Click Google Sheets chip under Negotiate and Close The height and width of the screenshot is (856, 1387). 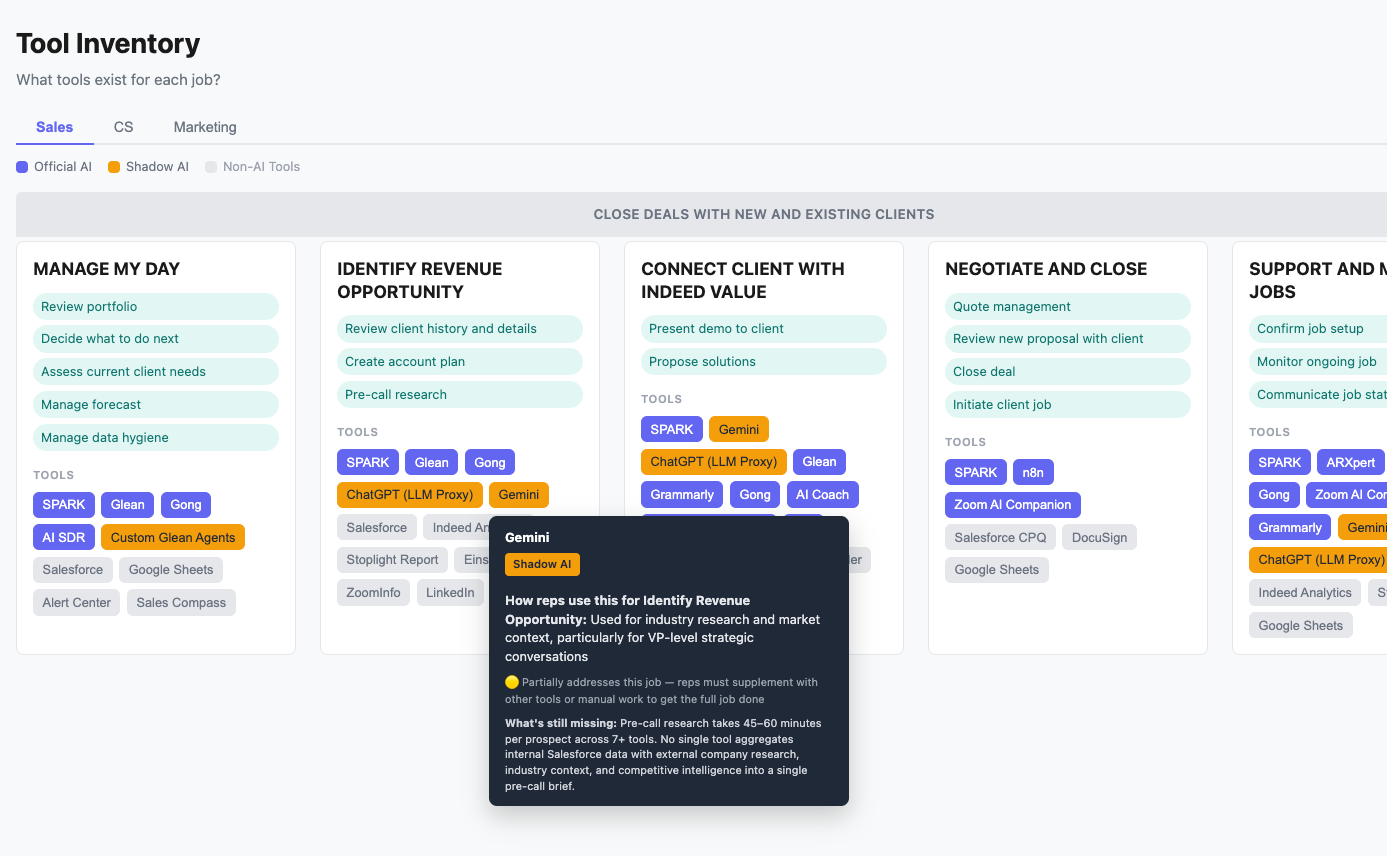click(x=997, y=570)
